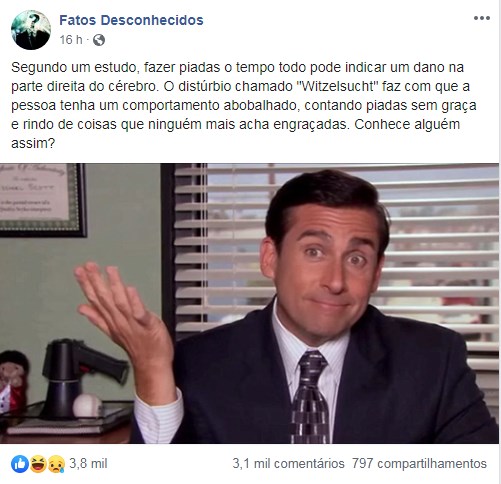Click the man's striped necktie in the photo
501x484 pixels.
pyautogui.click(x=310, y=397)
